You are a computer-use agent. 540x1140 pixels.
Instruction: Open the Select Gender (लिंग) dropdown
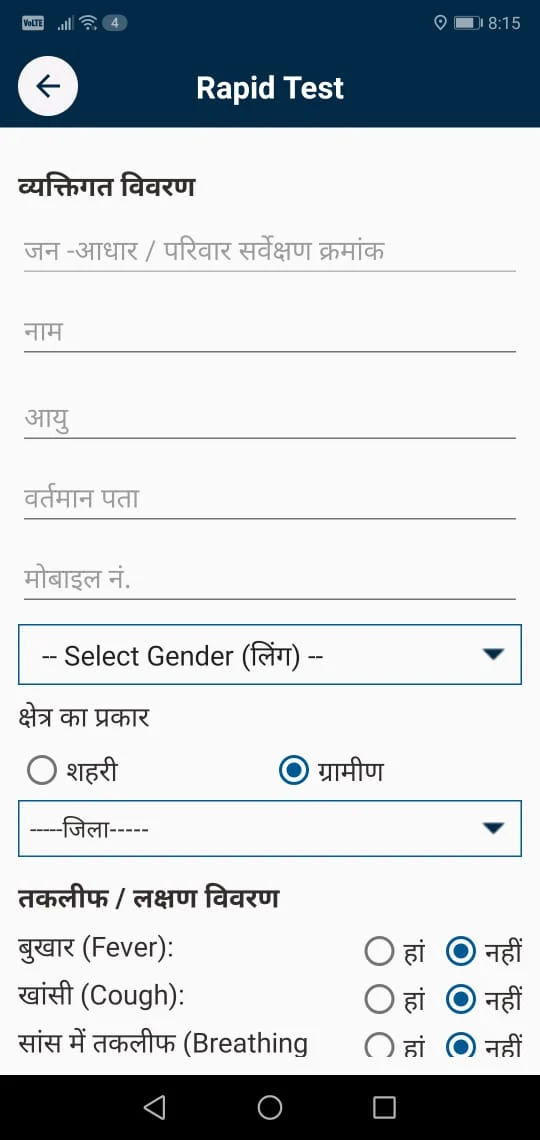[x=270, y=654]
